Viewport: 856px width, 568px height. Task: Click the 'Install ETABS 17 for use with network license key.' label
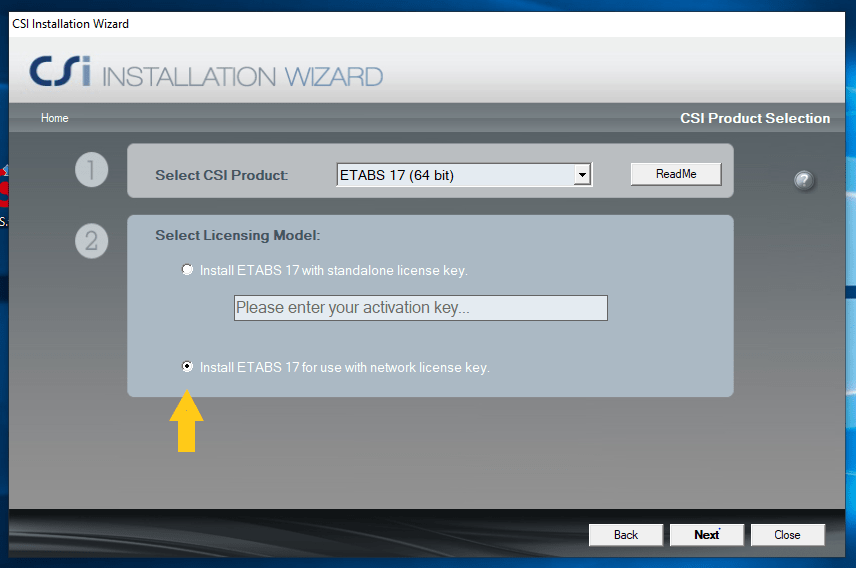coord(344,368)
